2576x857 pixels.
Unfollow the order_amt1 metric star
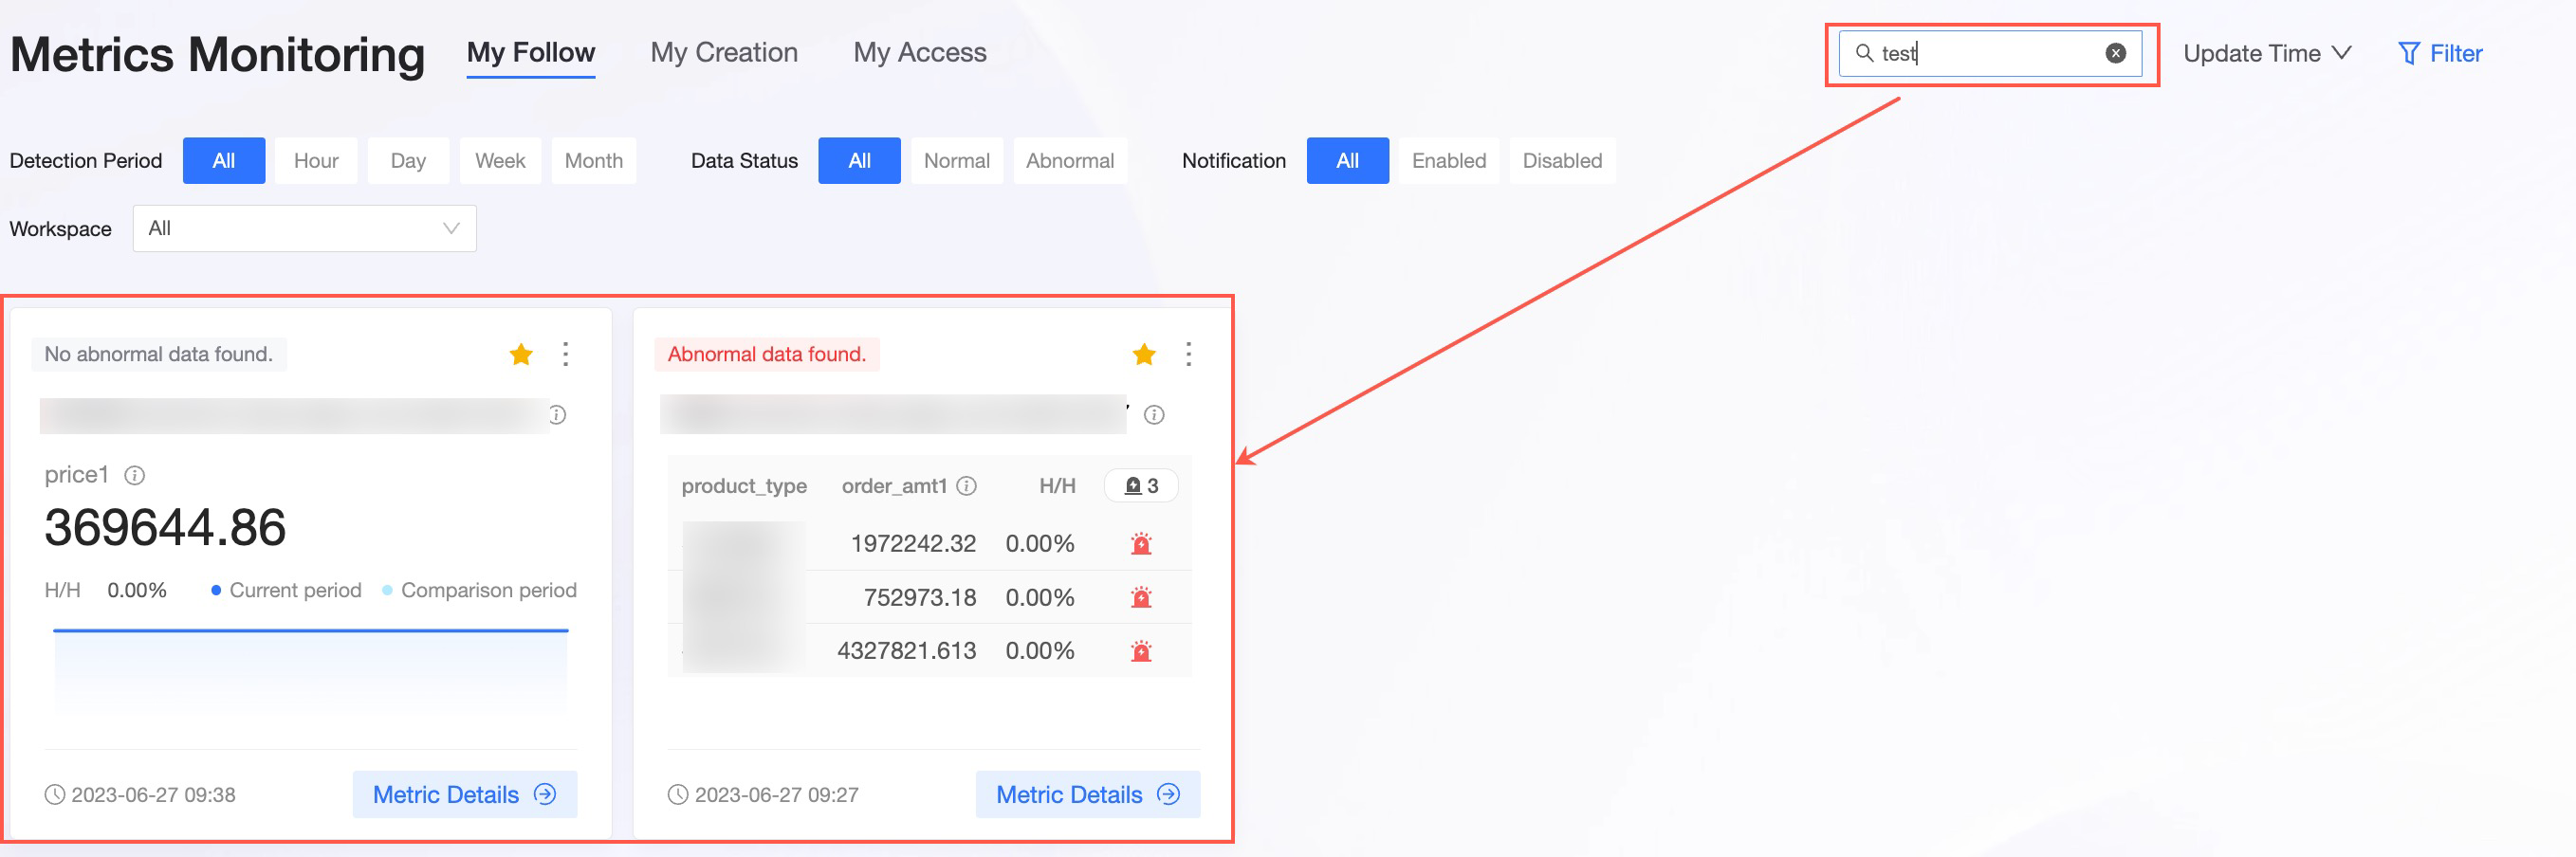pos(1144,354)
